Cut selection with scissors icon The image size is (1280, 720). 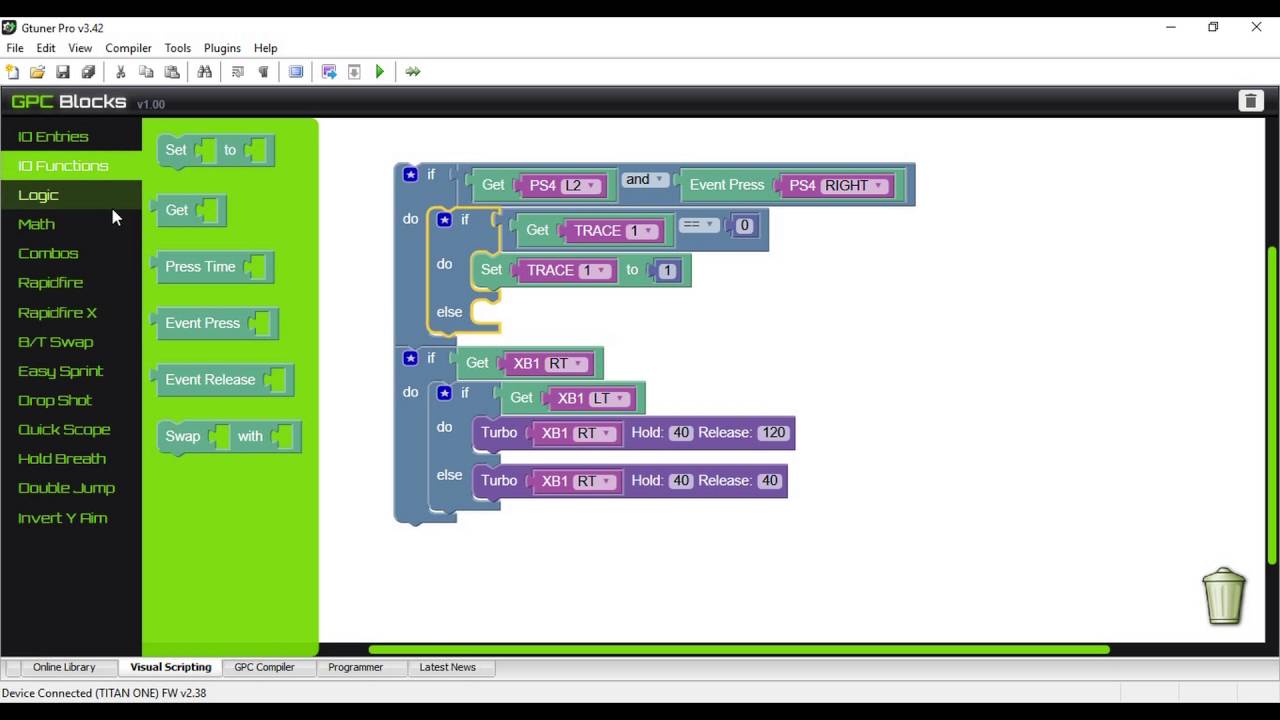[121, 72]
